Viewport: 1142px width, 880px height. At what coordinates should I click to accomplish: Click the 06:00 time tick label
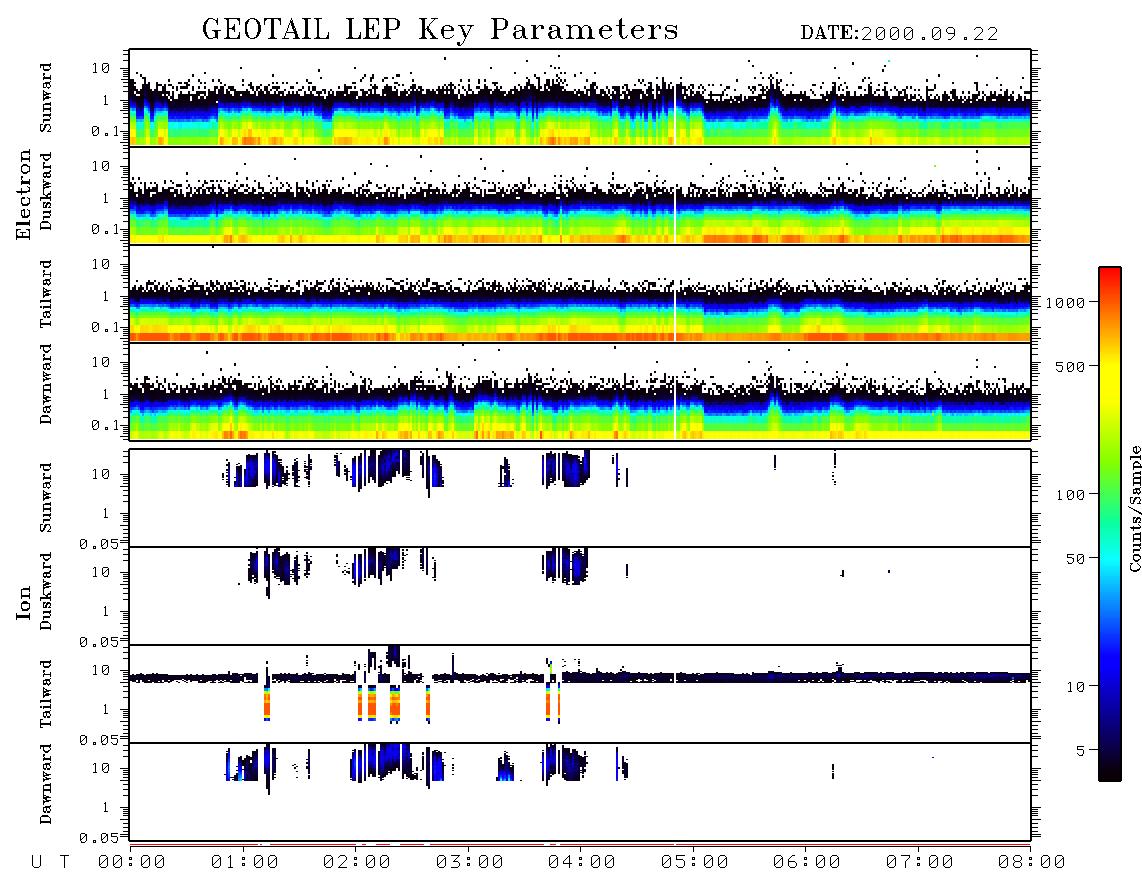coord(807,863)
